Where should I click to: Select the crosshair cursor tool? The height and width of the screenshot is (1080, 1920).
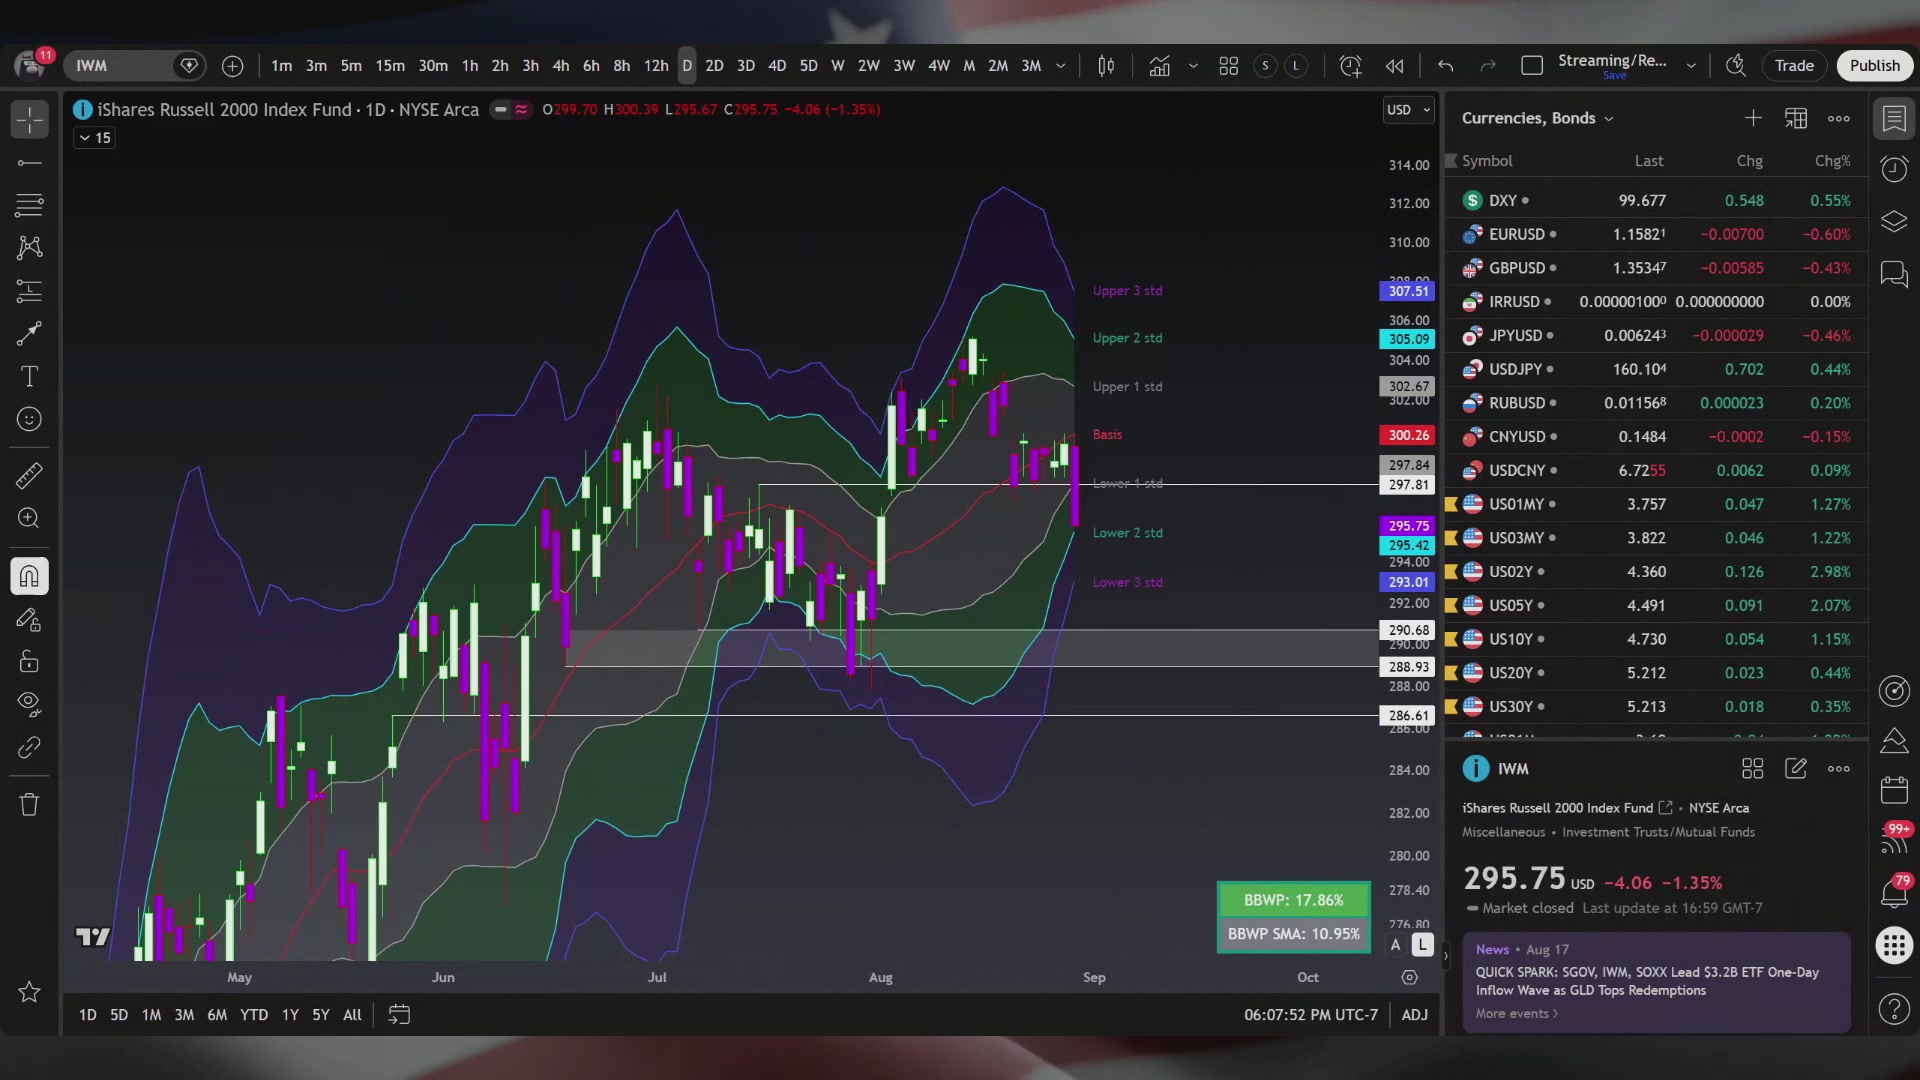coord(29,120)
